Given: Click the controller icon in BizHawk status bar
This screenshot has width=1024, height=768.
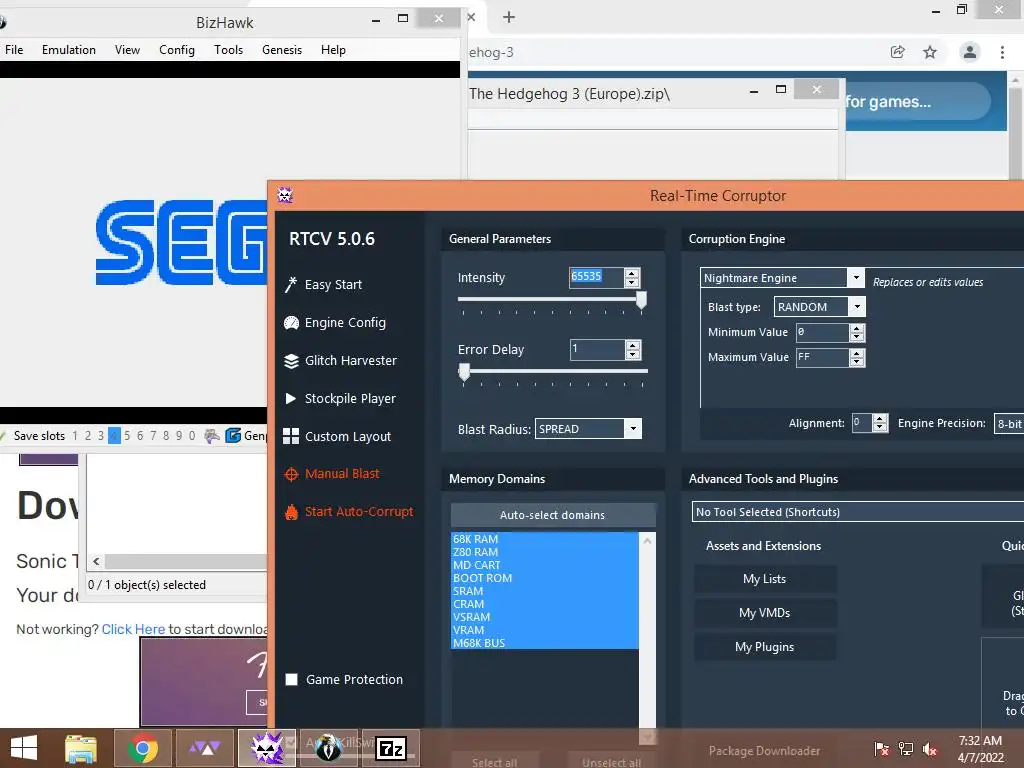Looking at the screenshot, I should [212, 436].
